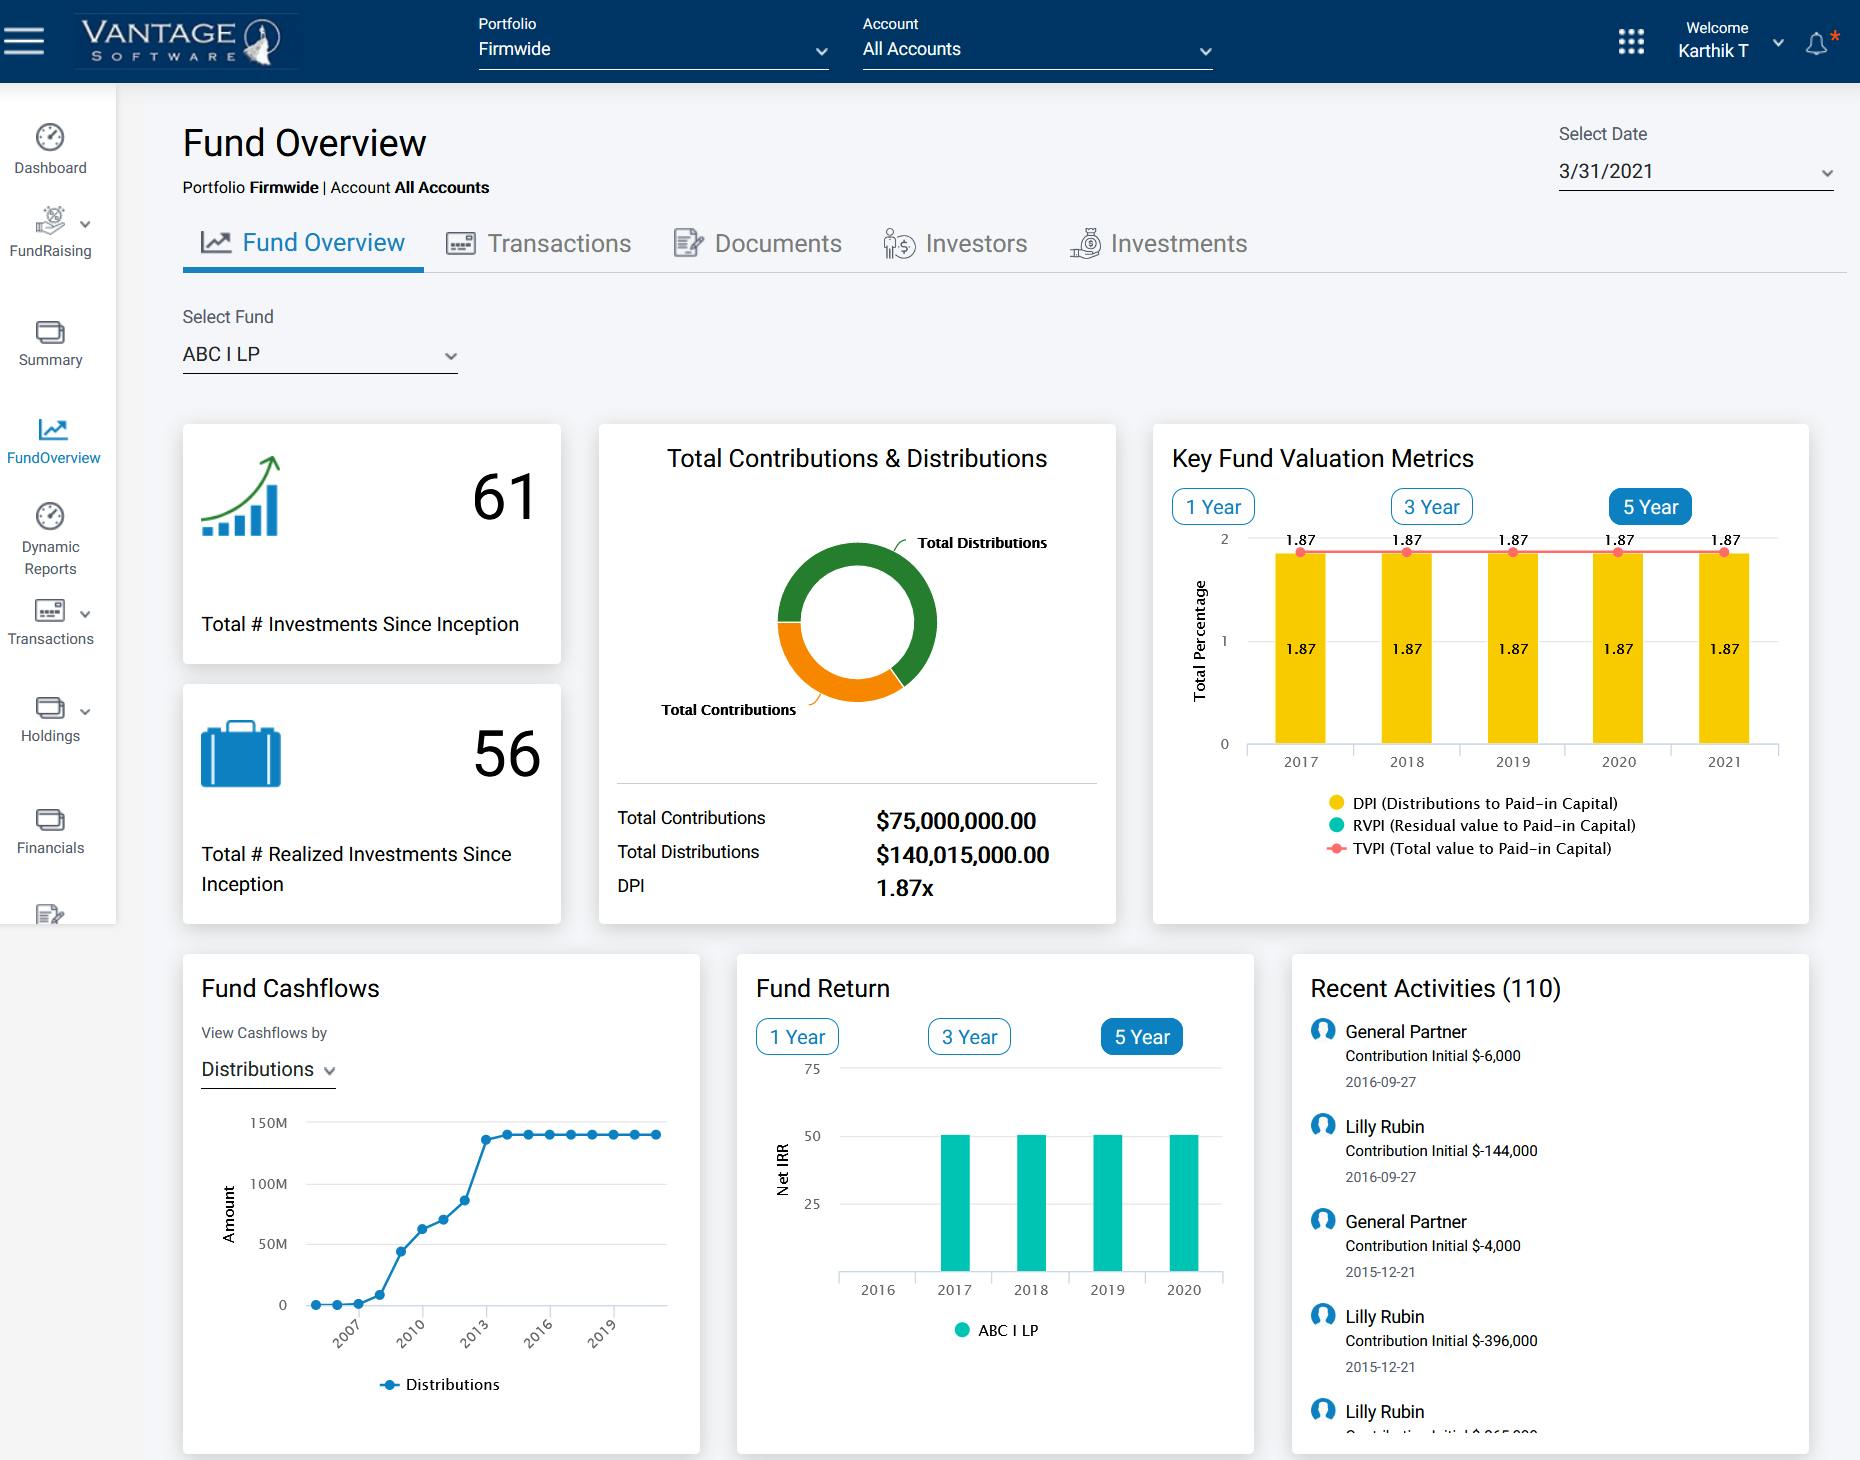Enable 3 Year view for Fund Return
1860x1460 pixels.
click(x=967, y=1037)
